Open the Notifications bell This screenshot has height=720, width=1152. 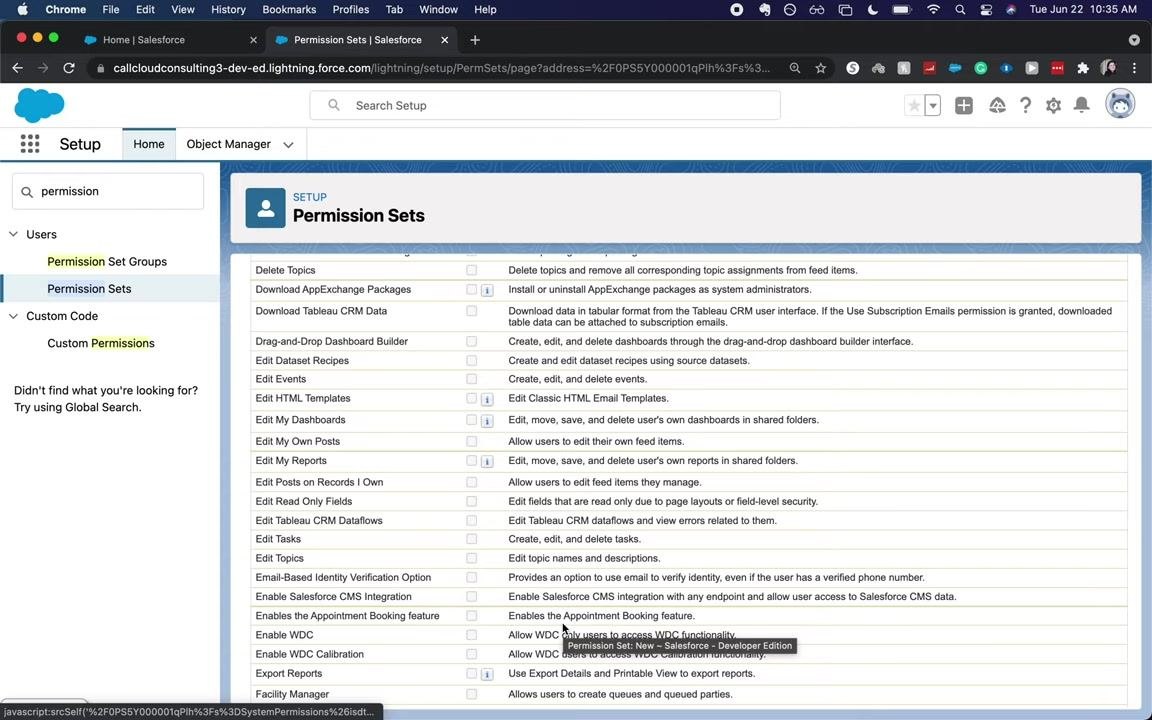(1081, 105)
